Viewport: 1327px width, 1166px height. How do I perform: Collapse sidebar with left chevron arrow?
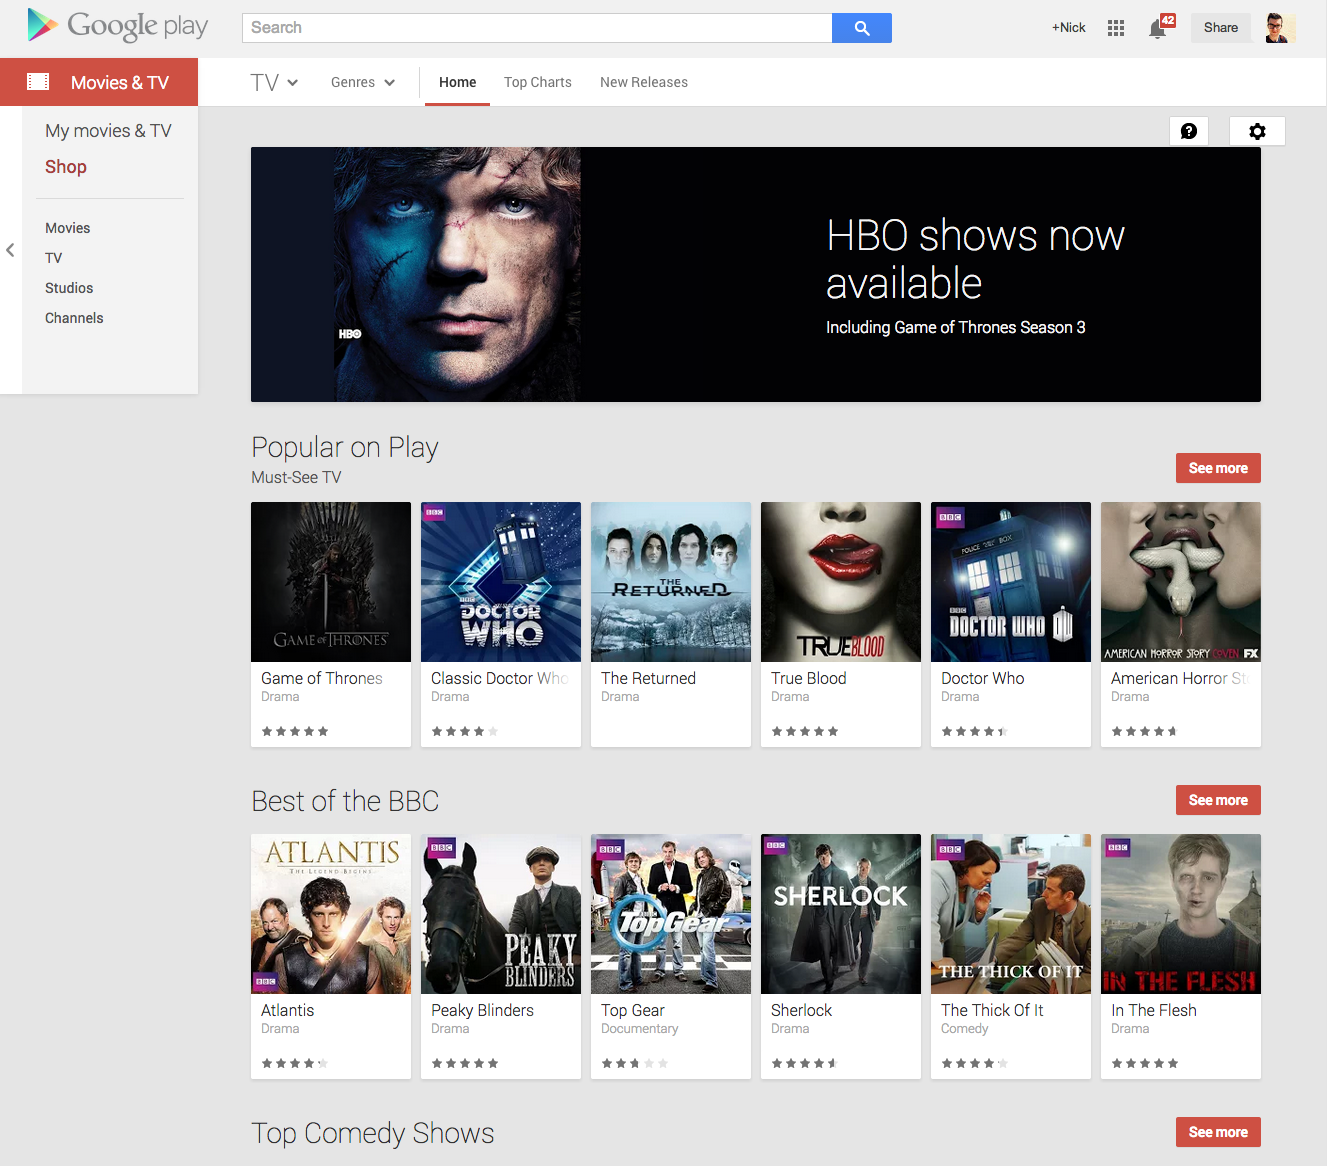pyautogui.click(x=10, y=250)
